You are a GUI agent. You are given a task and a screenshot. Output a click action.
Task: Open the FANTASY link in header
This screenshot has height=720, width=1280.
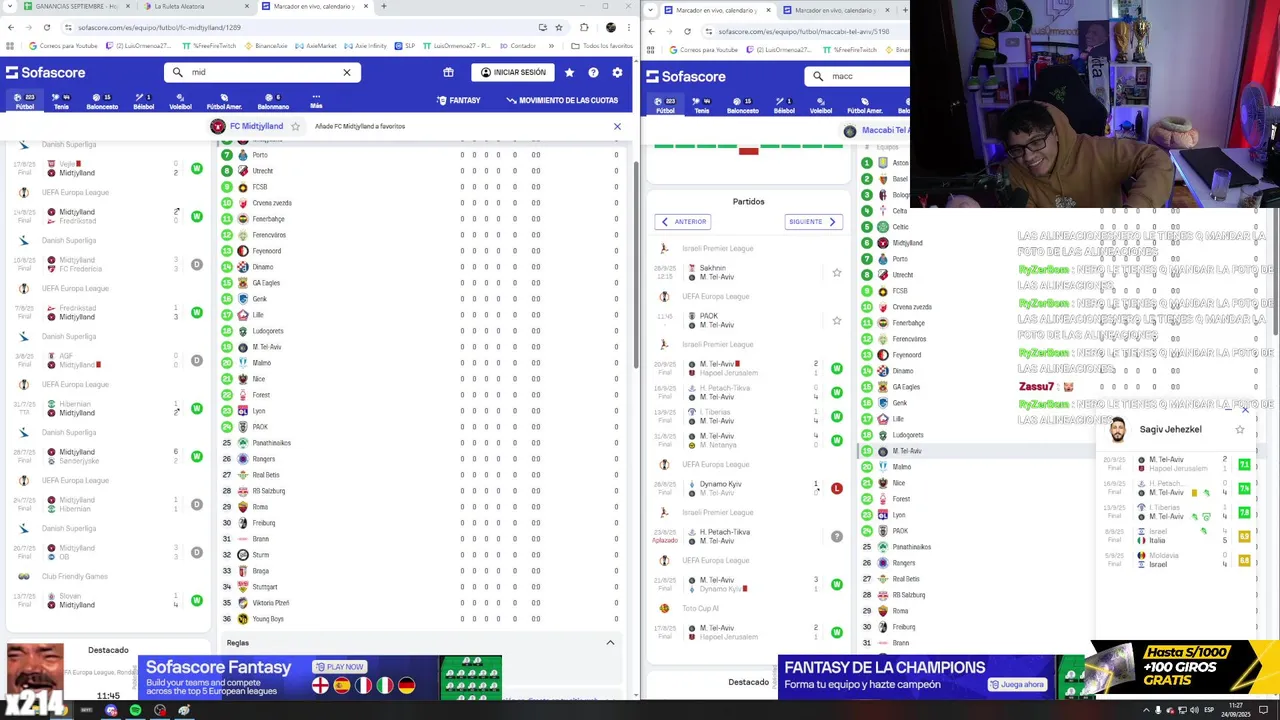(x=458, y=100)
